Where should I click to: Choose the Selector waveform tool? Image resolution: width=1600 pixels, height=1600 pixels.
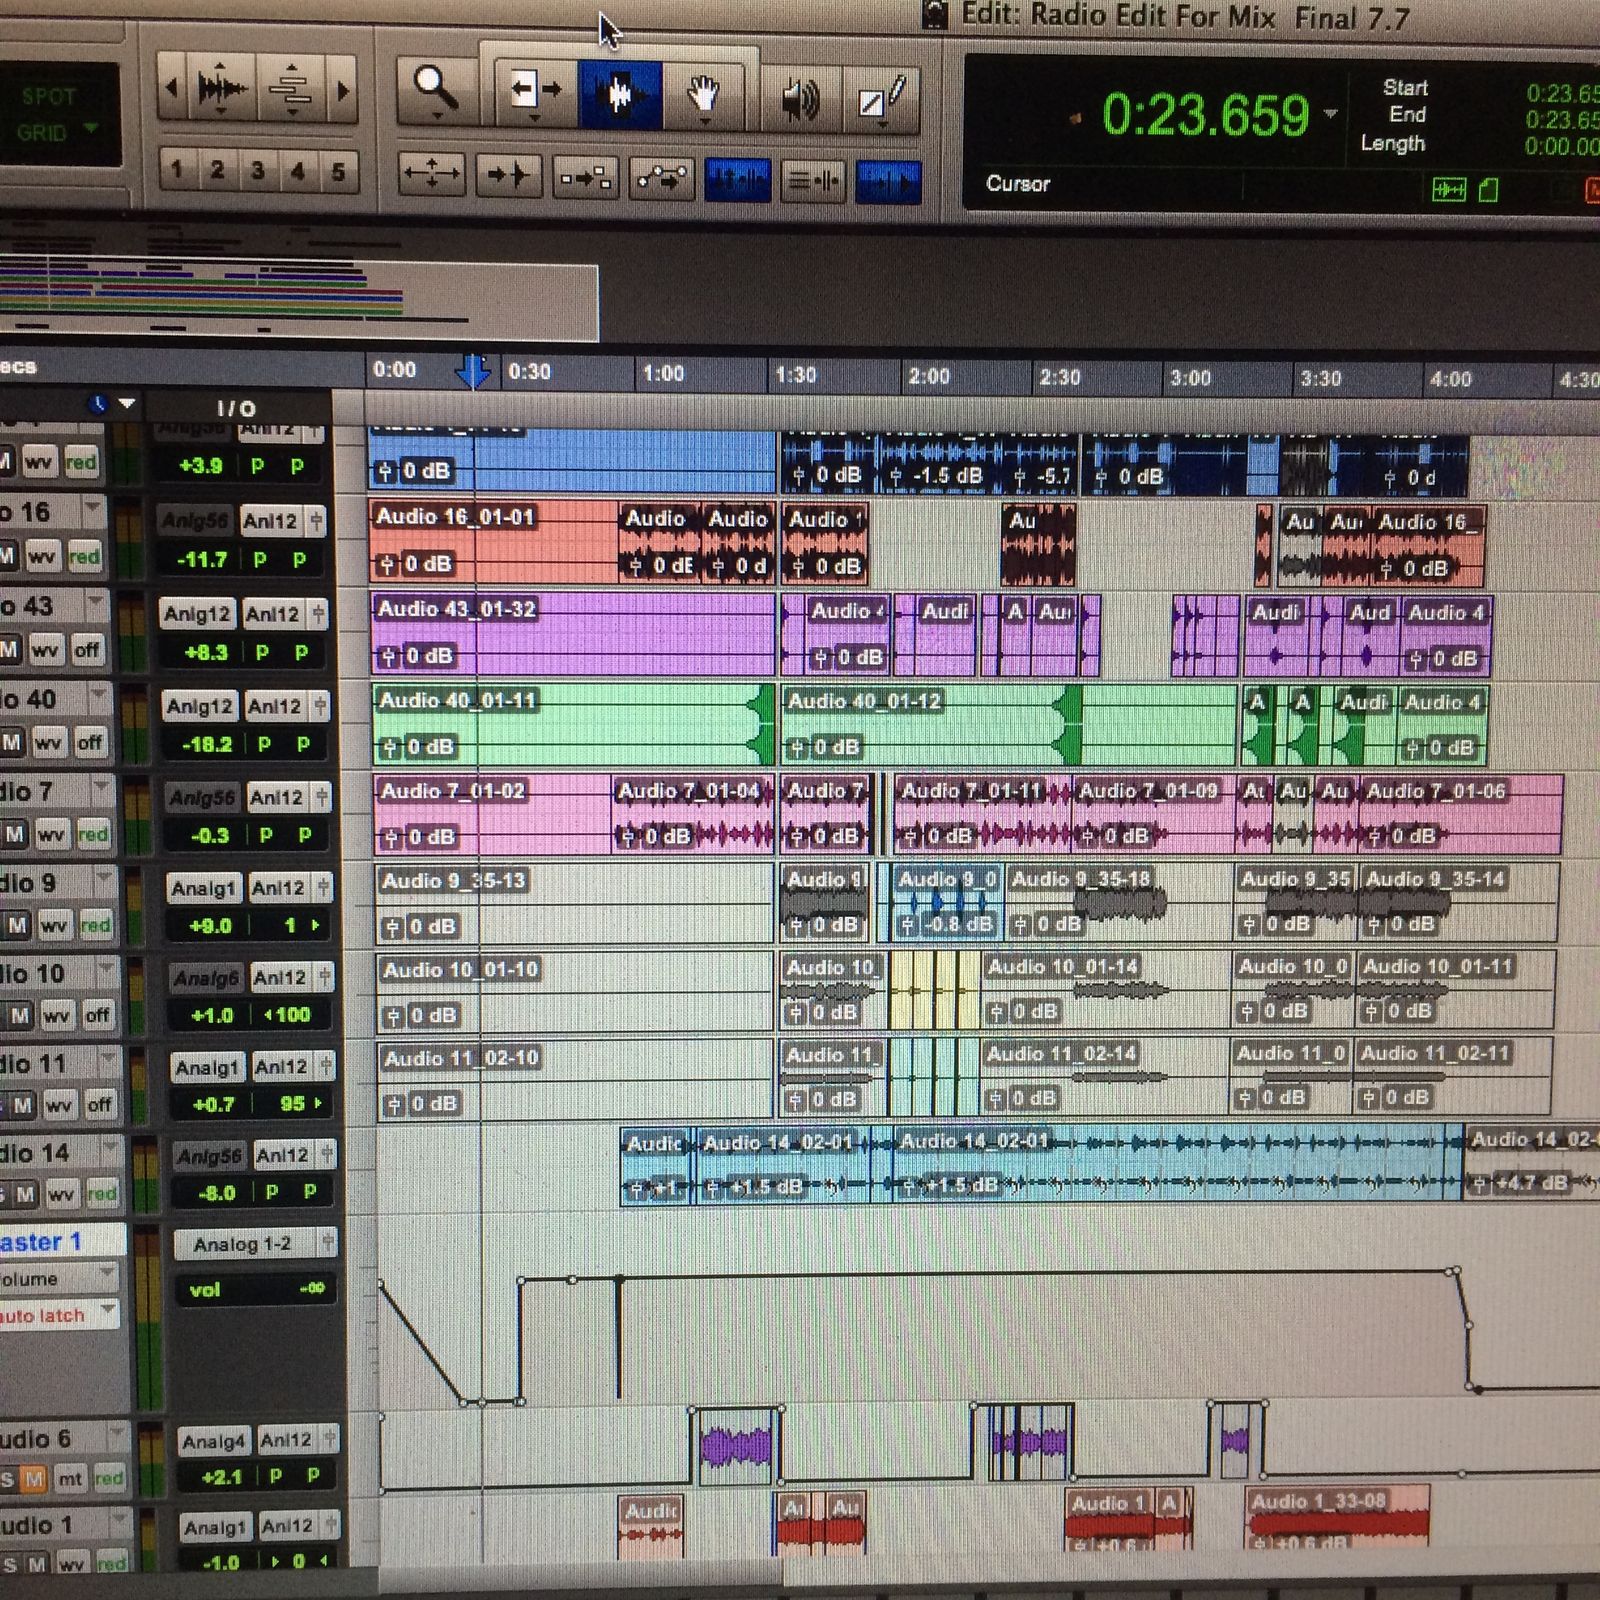[x=620, y=95]
